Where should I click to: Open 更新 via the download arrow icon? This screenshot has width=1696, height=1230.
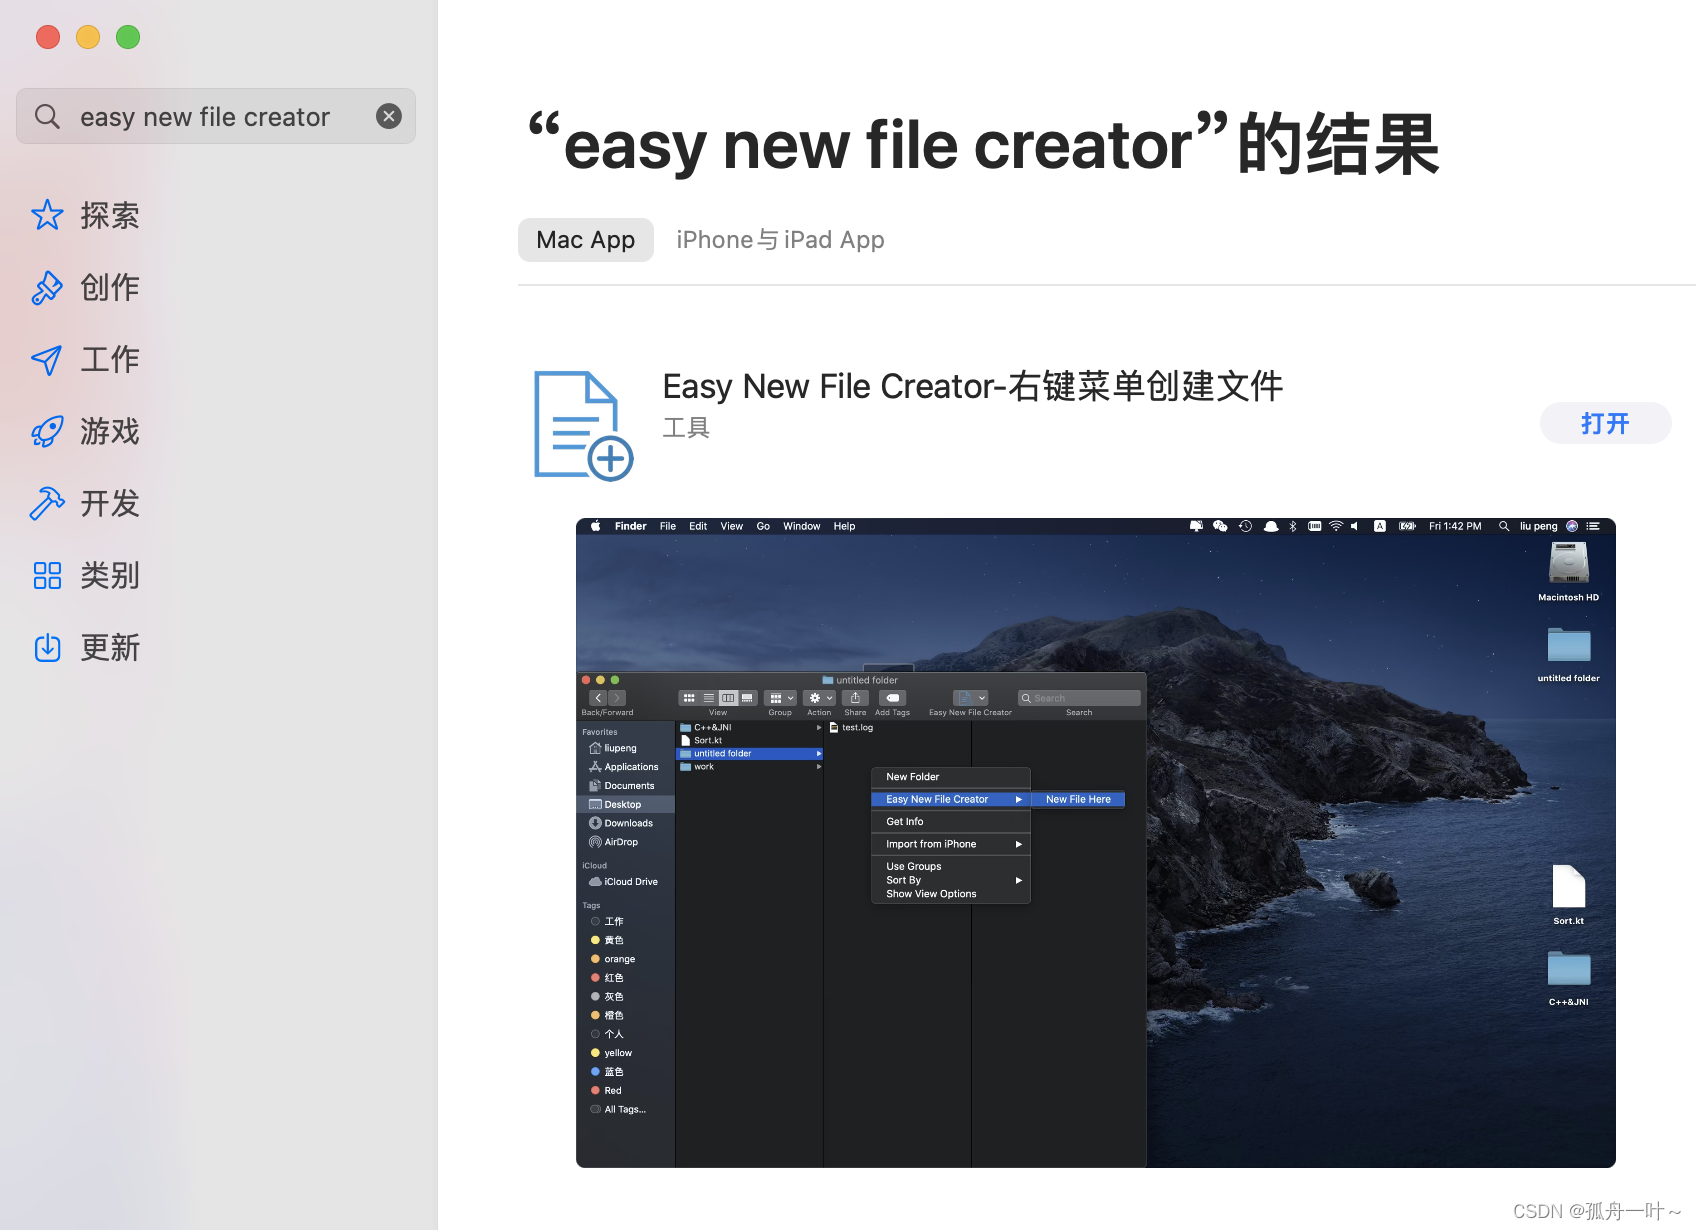[47, 647]
